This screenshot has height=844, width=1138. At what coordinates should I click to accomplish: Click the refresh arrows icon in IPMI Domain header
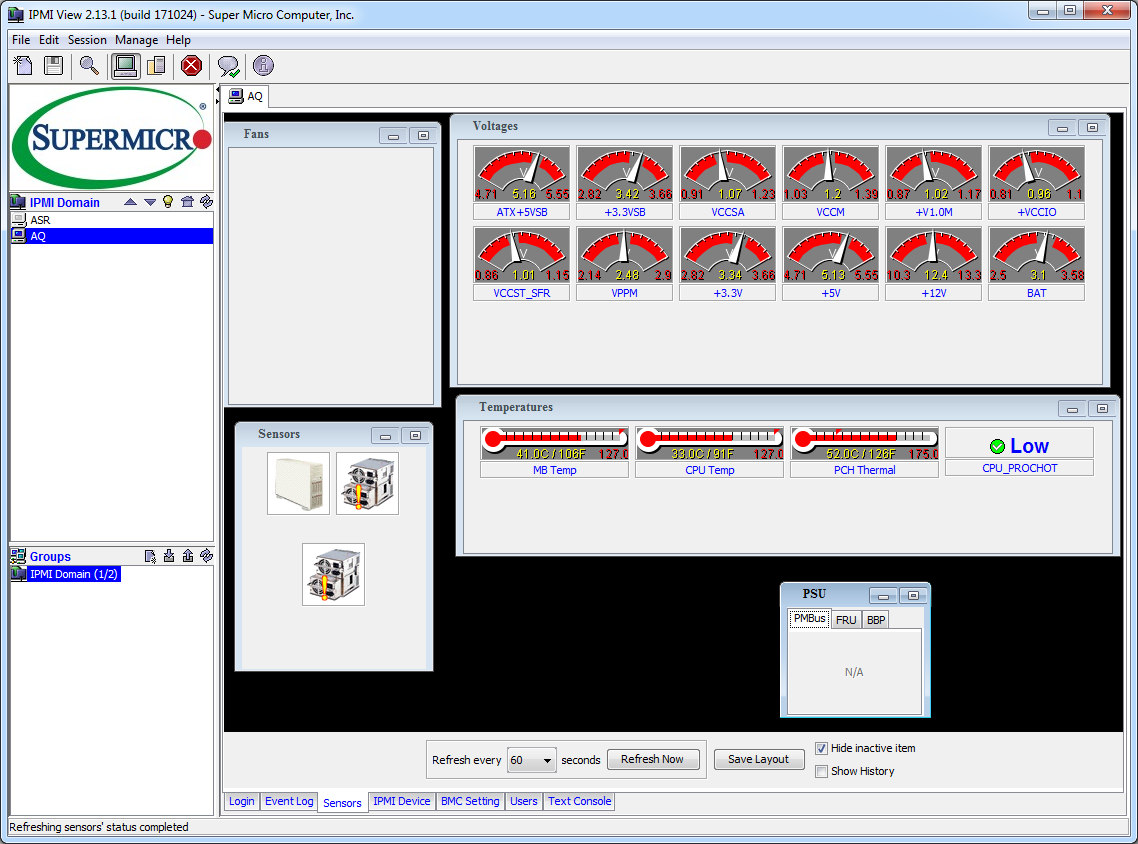pyautogui.click(x=206, y=202)
